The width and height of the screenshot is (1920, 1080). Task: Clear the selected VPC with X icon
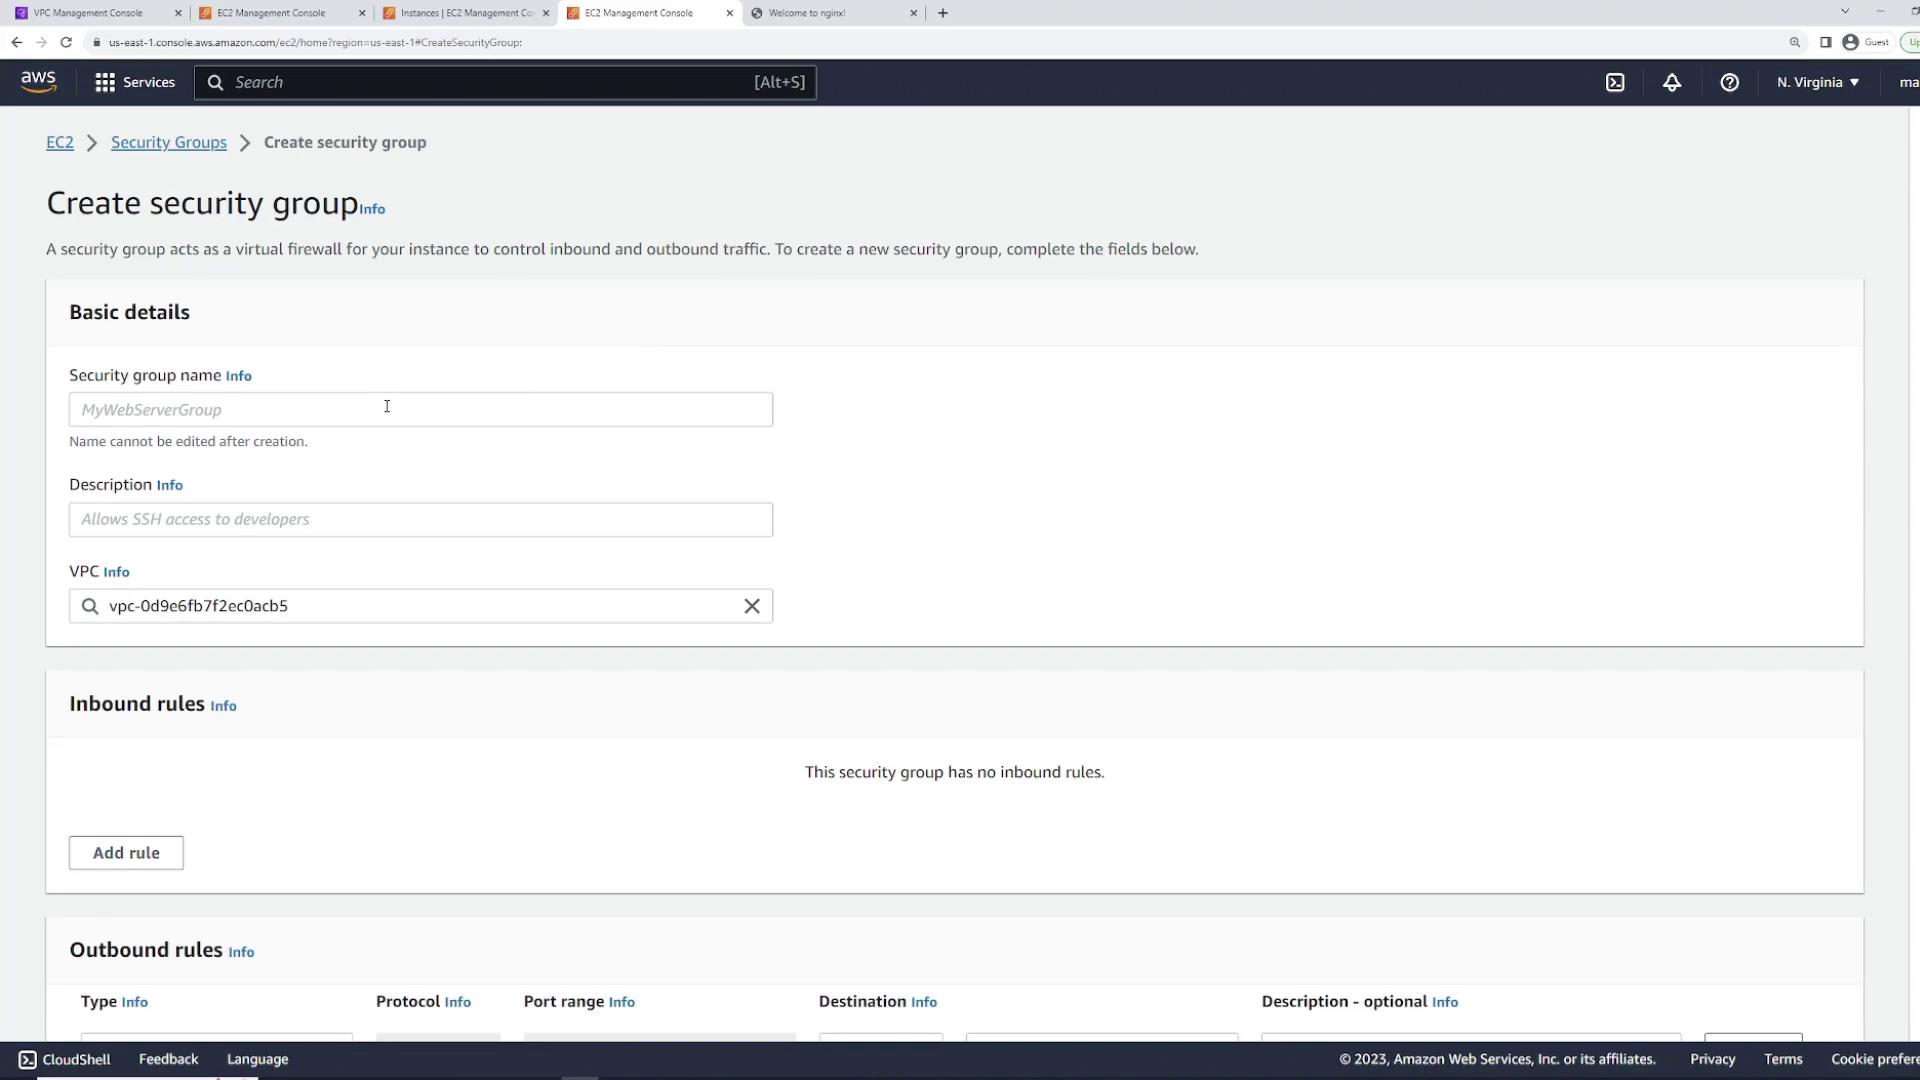(752, 606)
